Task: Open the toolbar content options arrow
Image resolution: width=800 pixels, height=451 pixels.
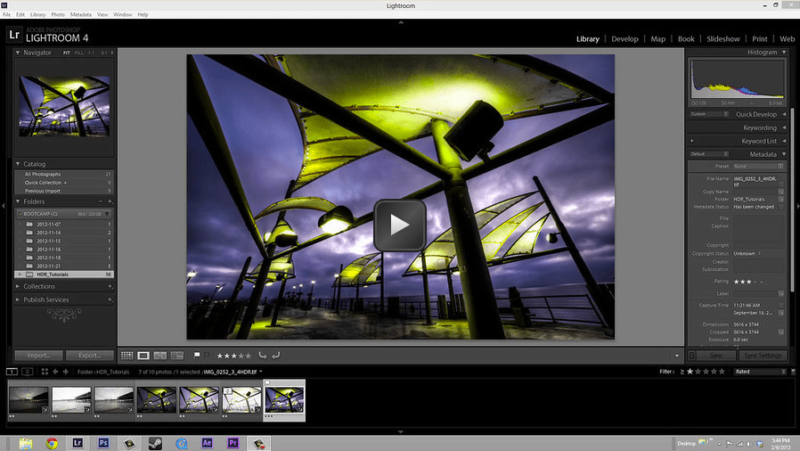Action: tap(677, 356)
